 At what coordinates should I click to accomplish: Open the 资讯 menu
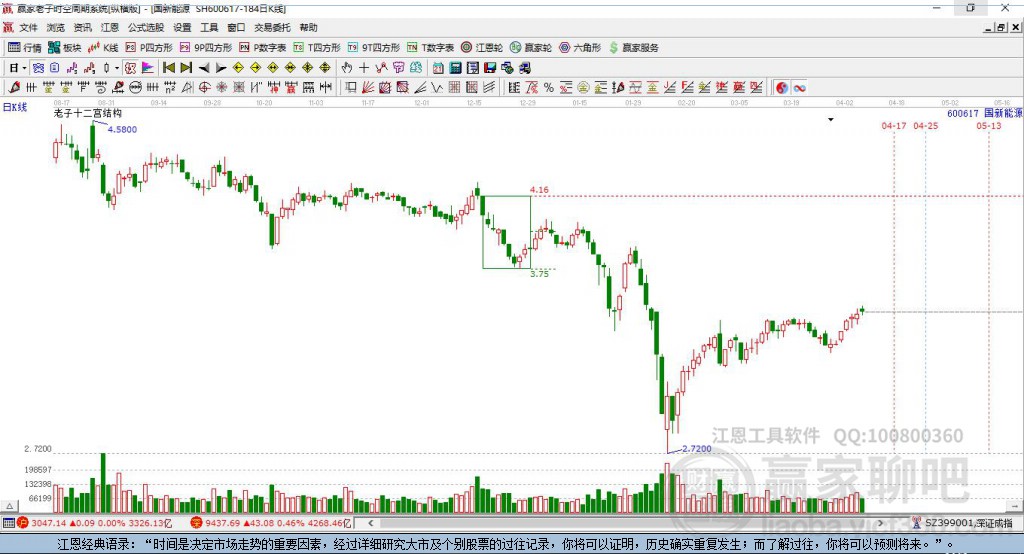tap(82, 27)
